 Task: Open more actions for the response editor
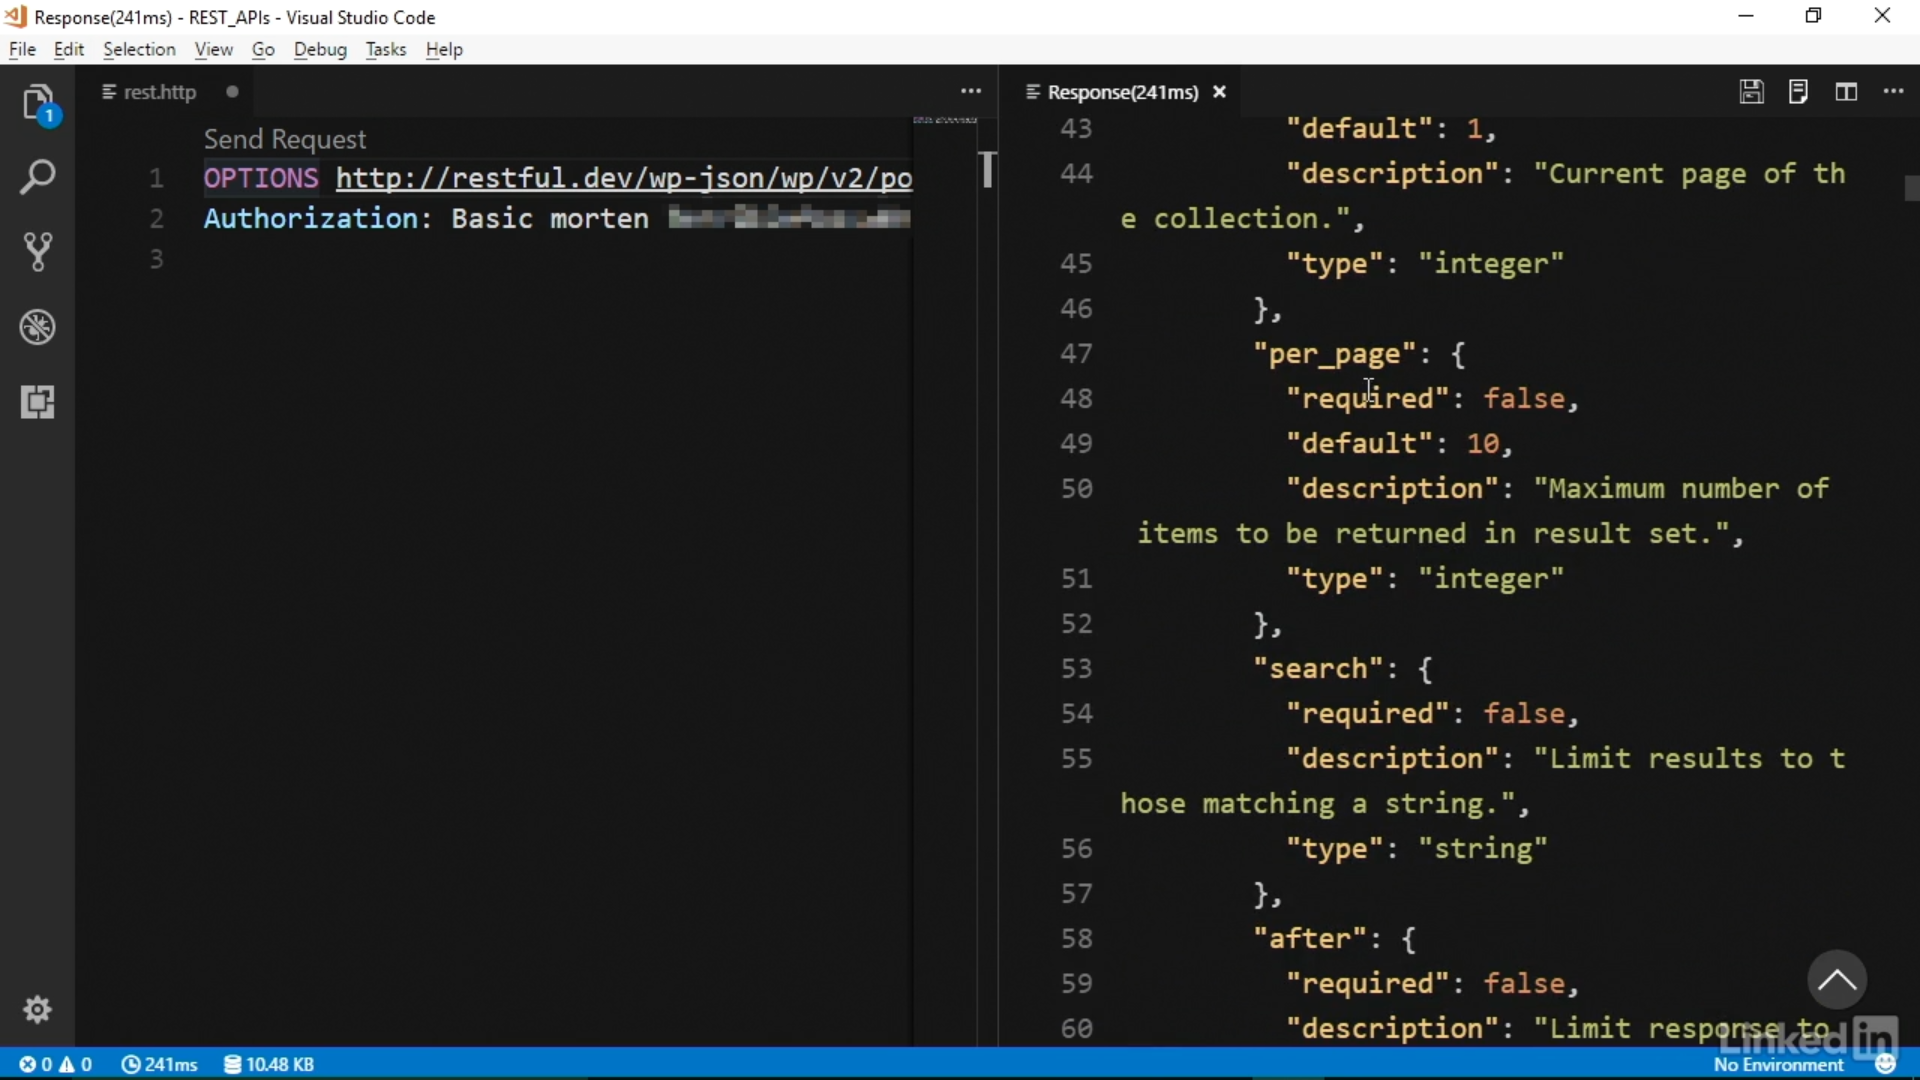1893,91
